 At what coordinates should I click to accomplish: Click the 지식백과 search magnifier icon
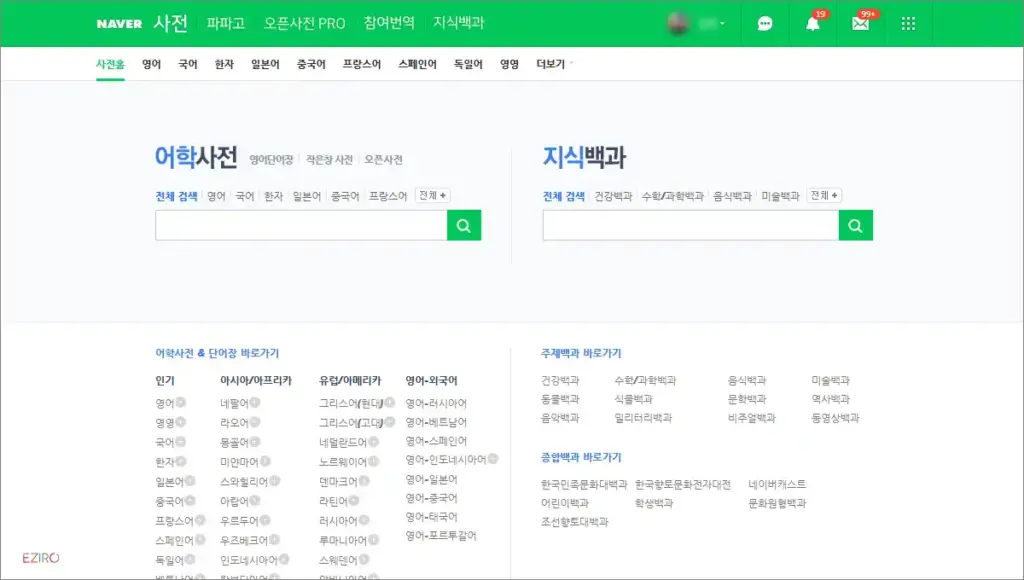(x=855, y=225)
